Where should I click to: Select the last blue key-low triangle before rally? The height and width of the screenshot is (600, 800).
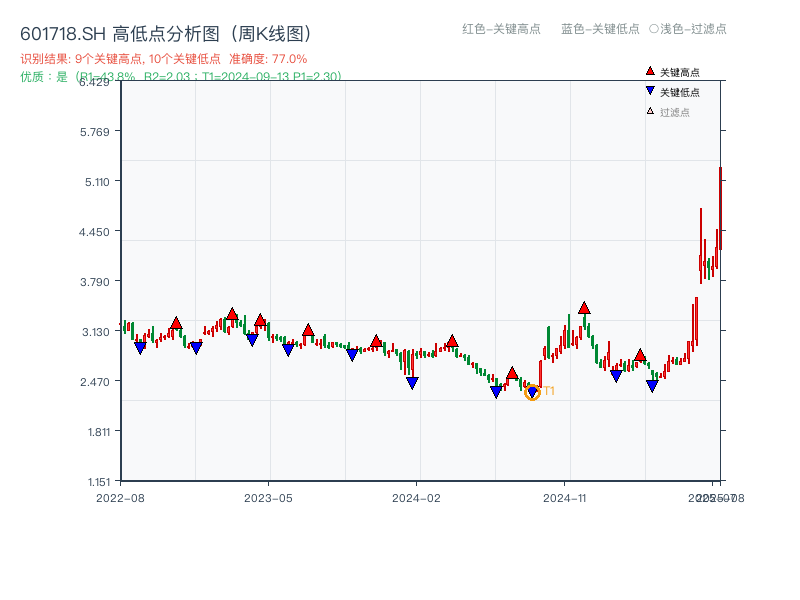coord(652,386)
